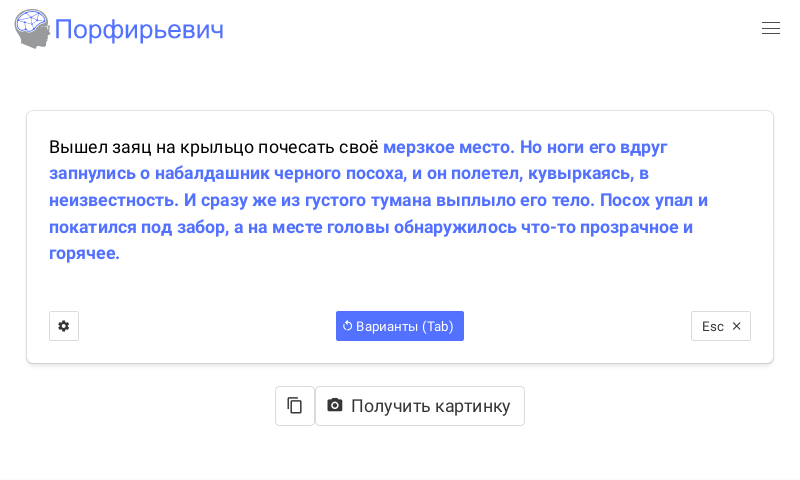Click the "Esc" text label

tap(712, 326)
